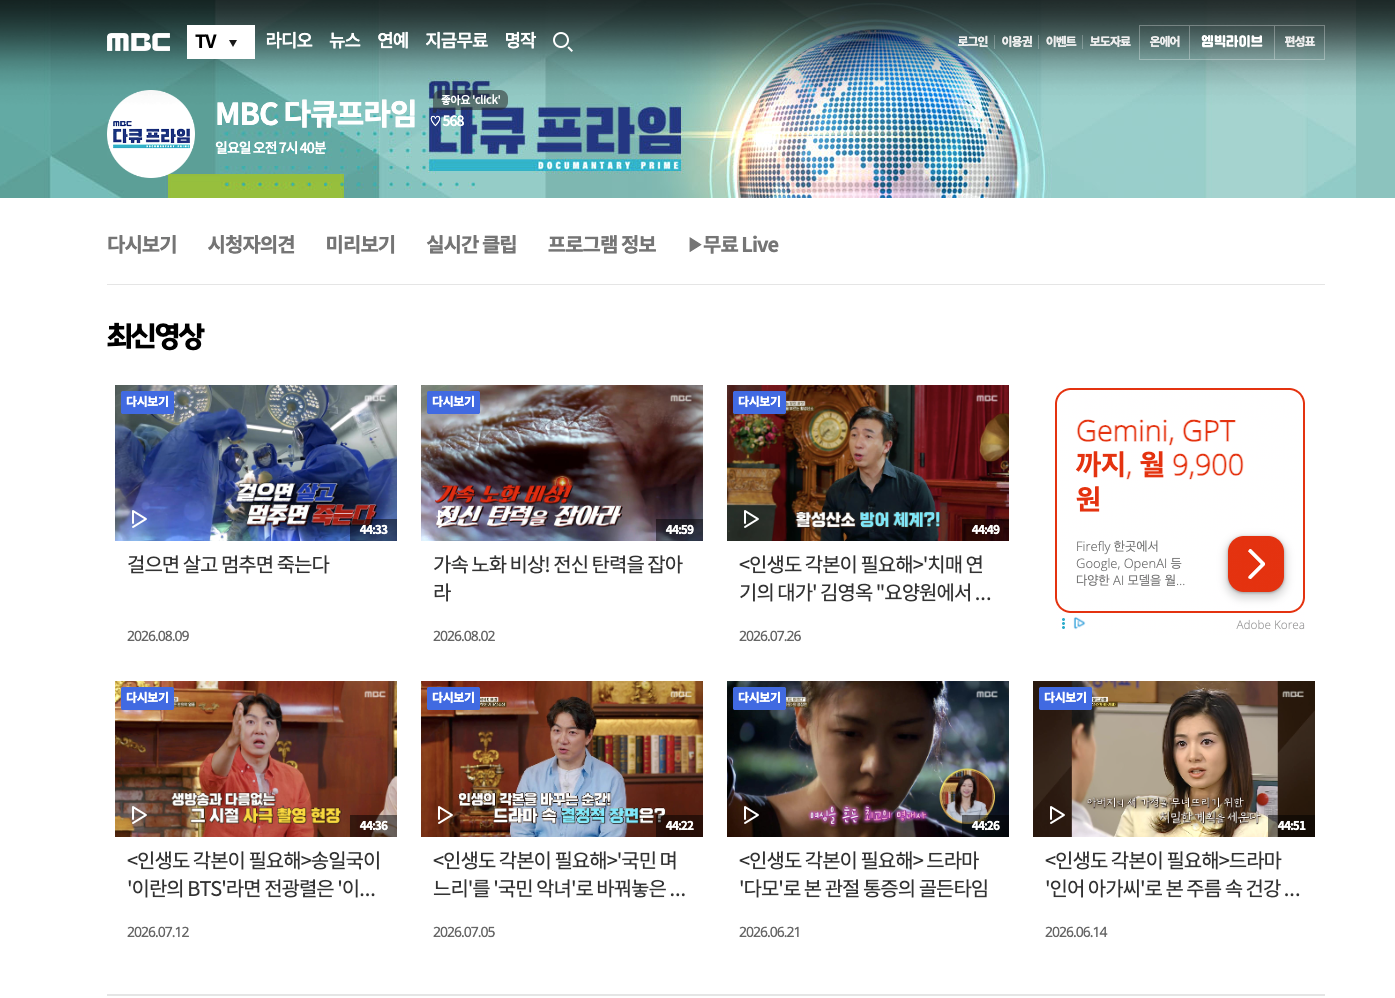Click the 보도자료 link

(x=1110, y=42)
